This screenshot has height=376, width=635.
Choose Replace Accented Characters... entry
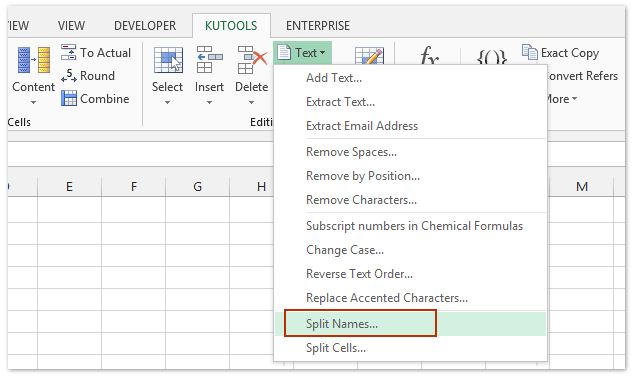click(x=410, y=298)
